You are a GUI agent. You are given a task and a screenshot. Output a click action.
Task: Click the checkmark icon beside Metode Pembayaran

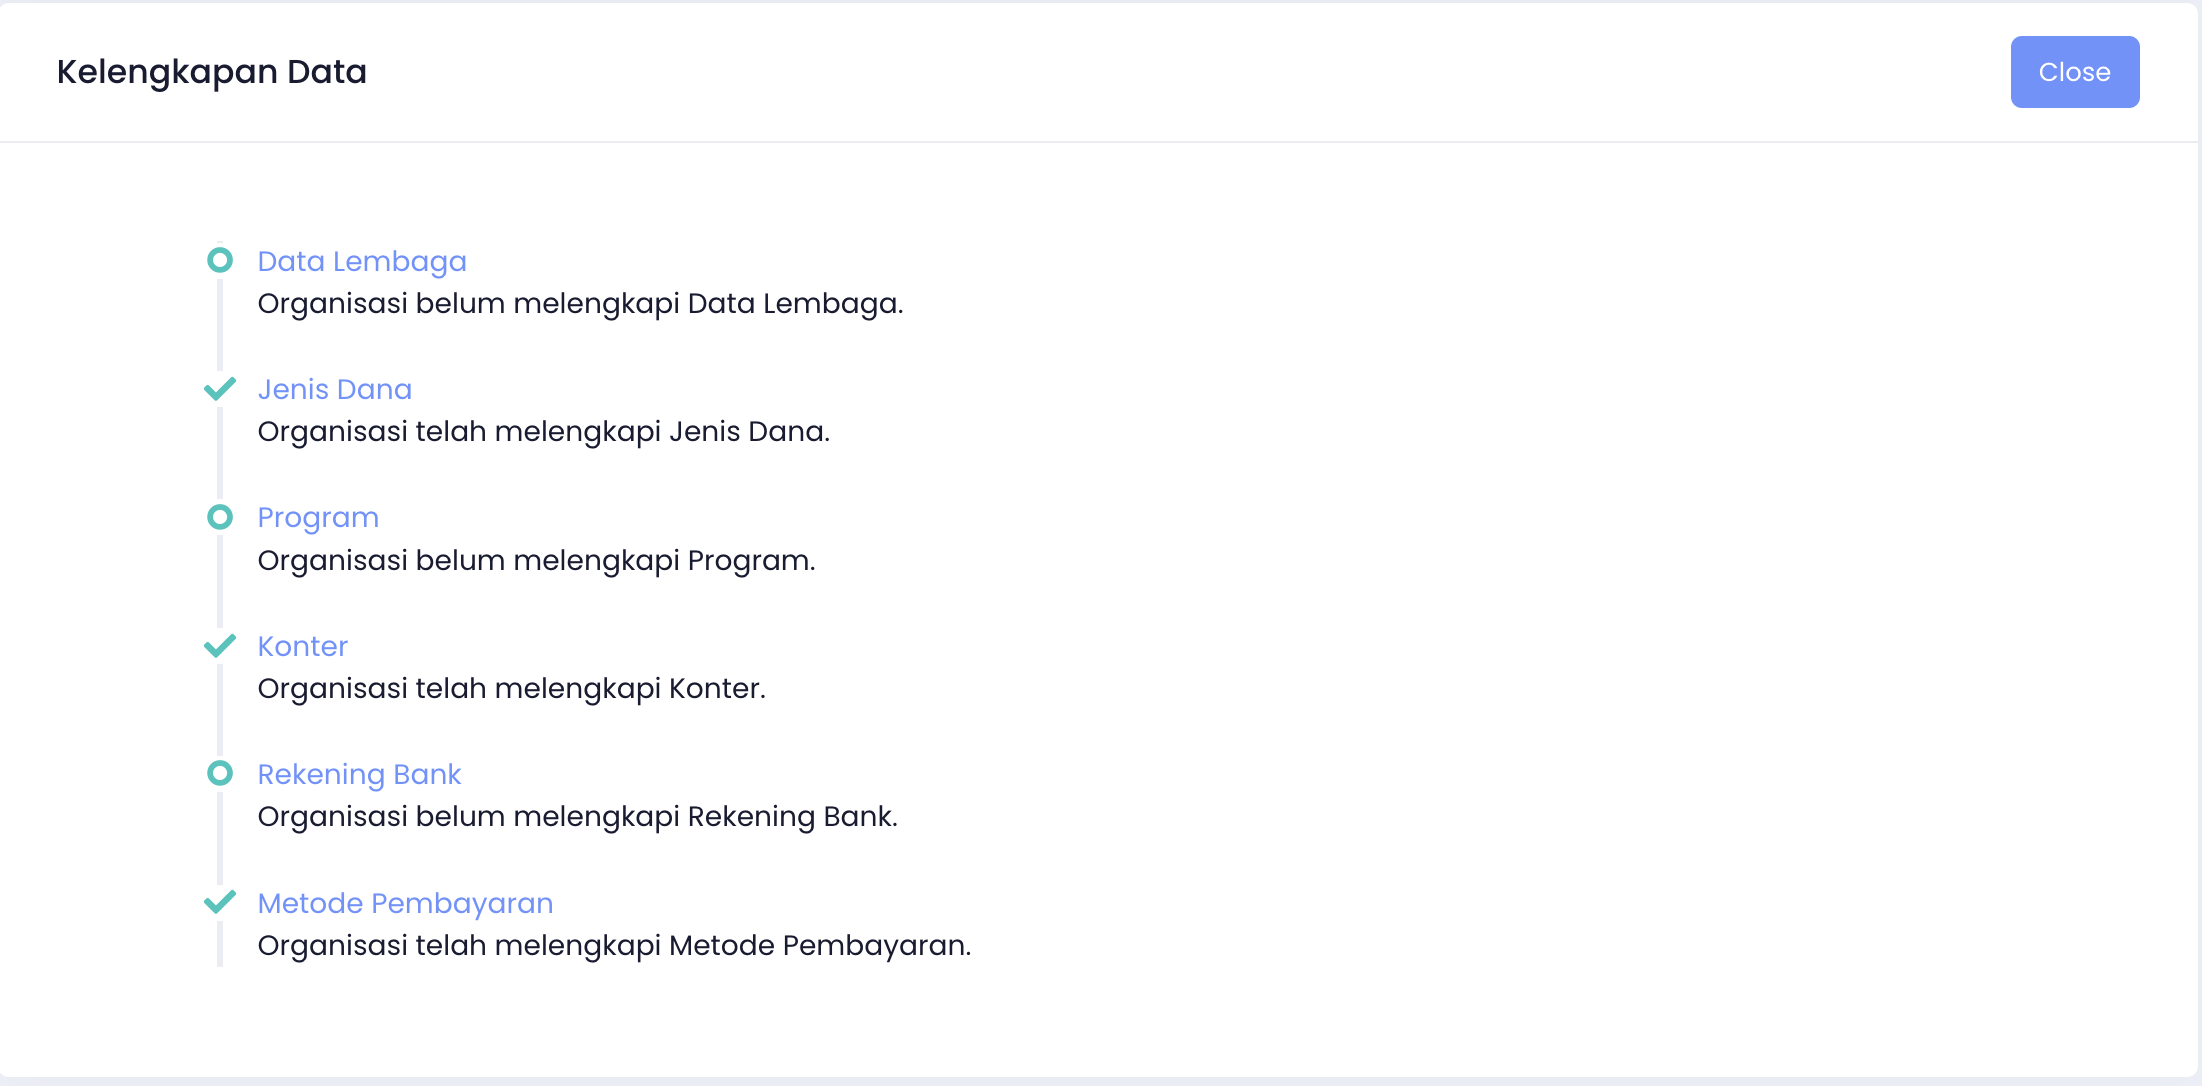[x=220, y=902]
